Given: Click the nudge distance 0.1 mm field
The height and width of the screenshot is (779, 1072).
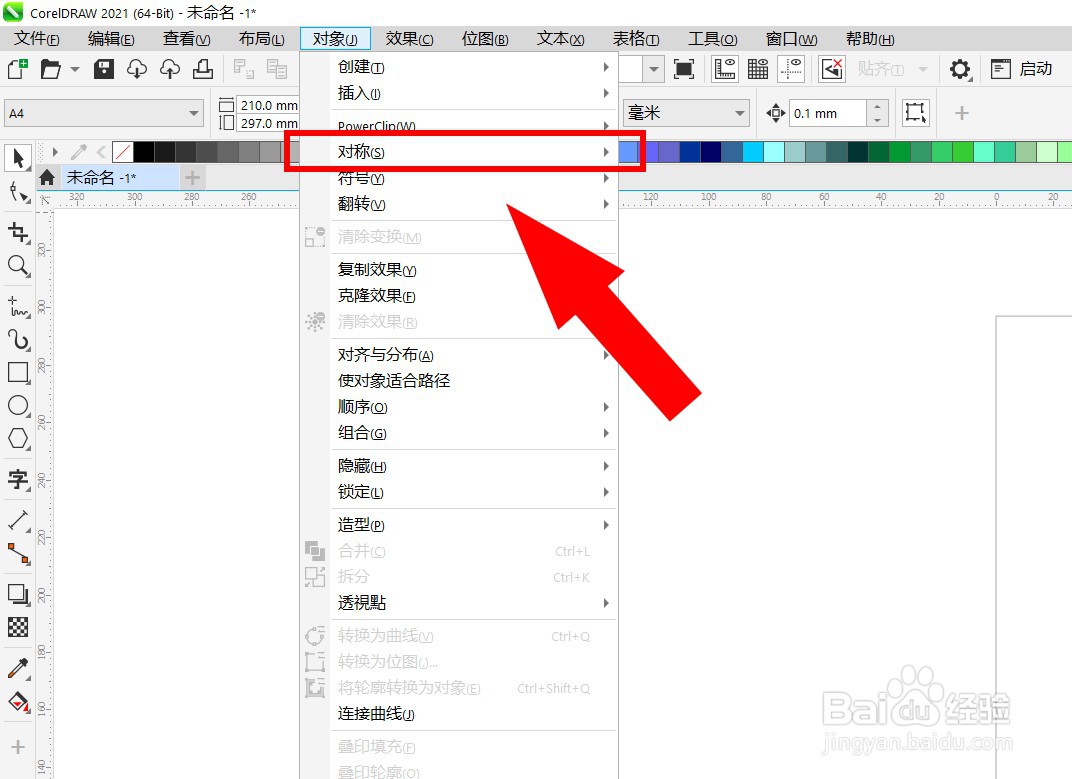Looking at the screenshot, I should click(828, 114).
